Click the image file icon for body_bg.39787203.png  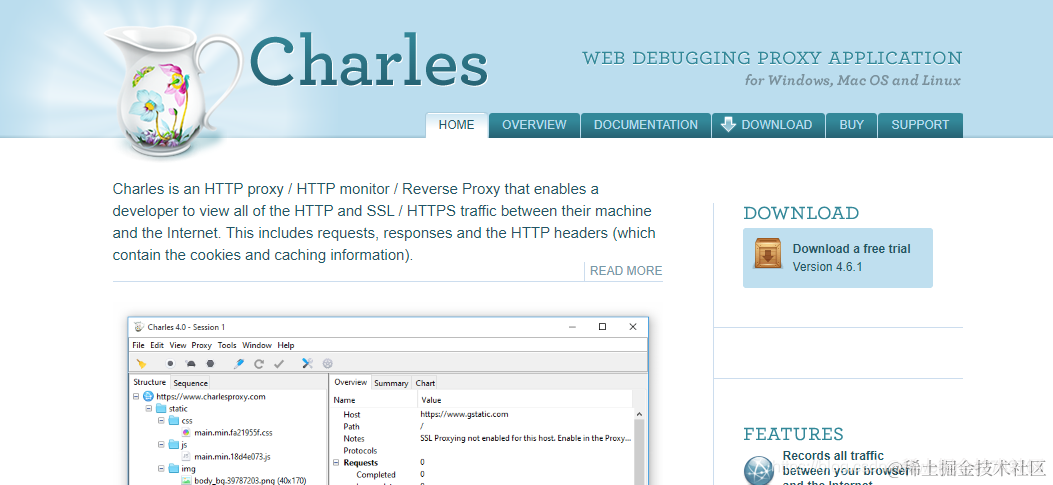click(186, 480)
